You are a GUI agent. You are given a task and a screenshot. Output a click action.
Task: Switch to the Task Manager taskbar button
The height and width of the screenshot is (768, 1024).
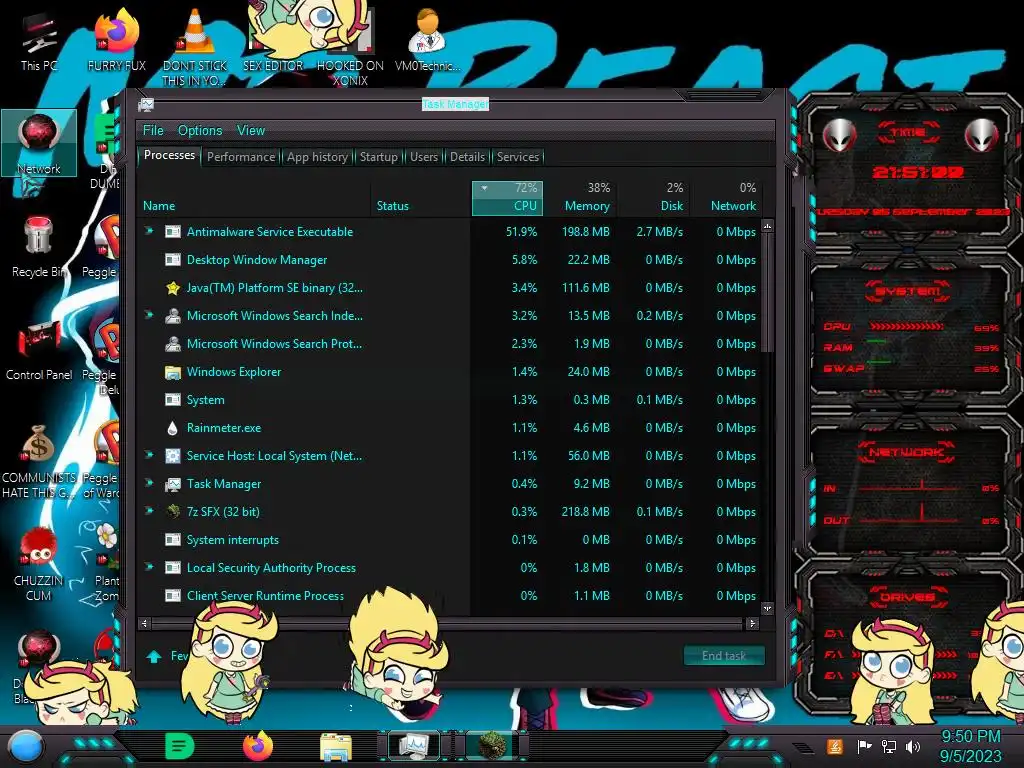point(413,746)
